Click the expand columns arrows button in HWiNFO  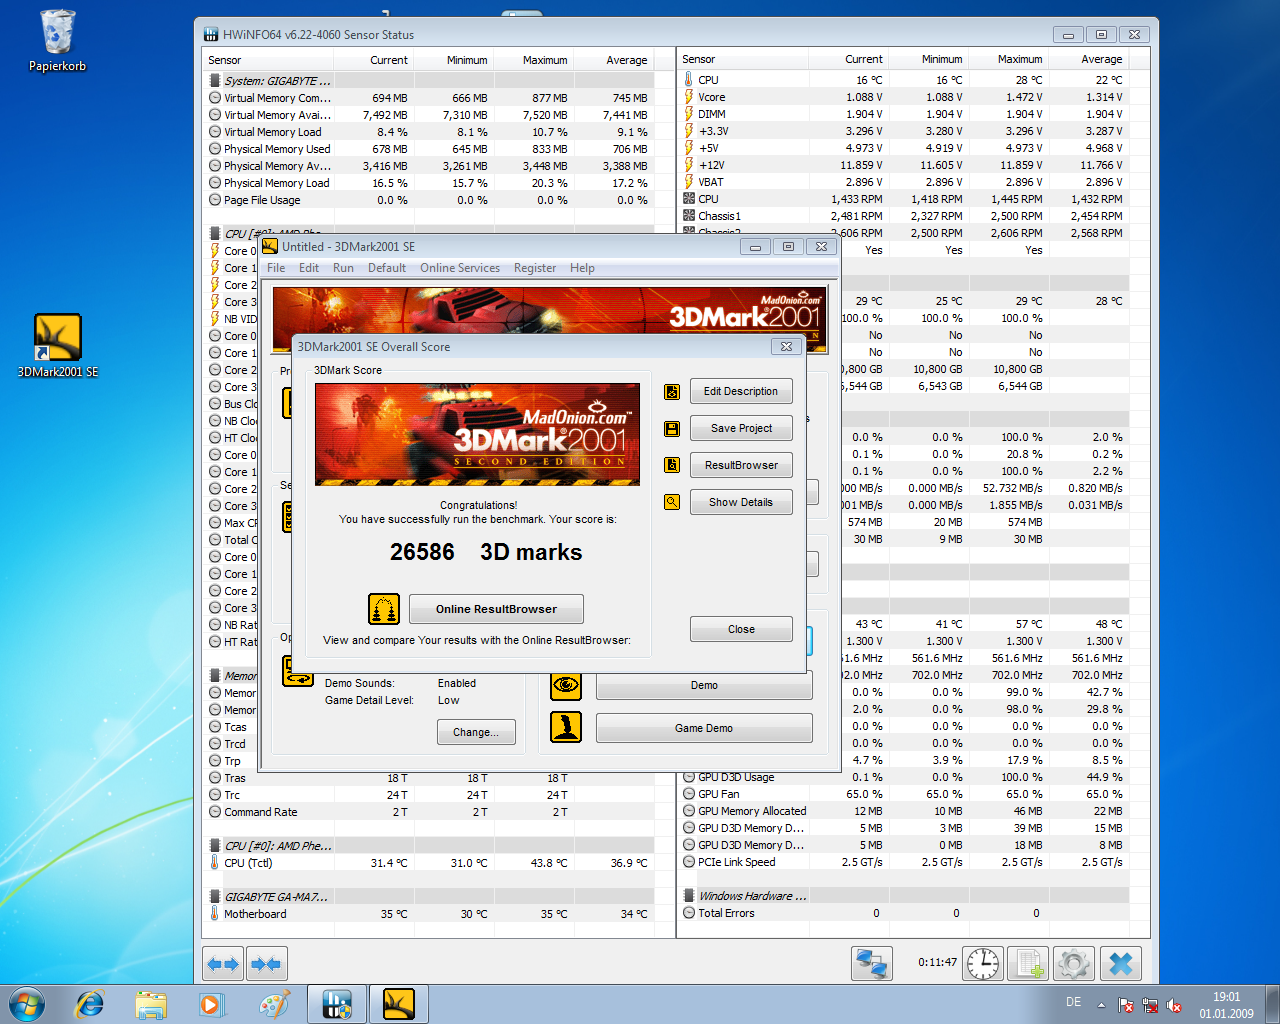coord(223,964)
